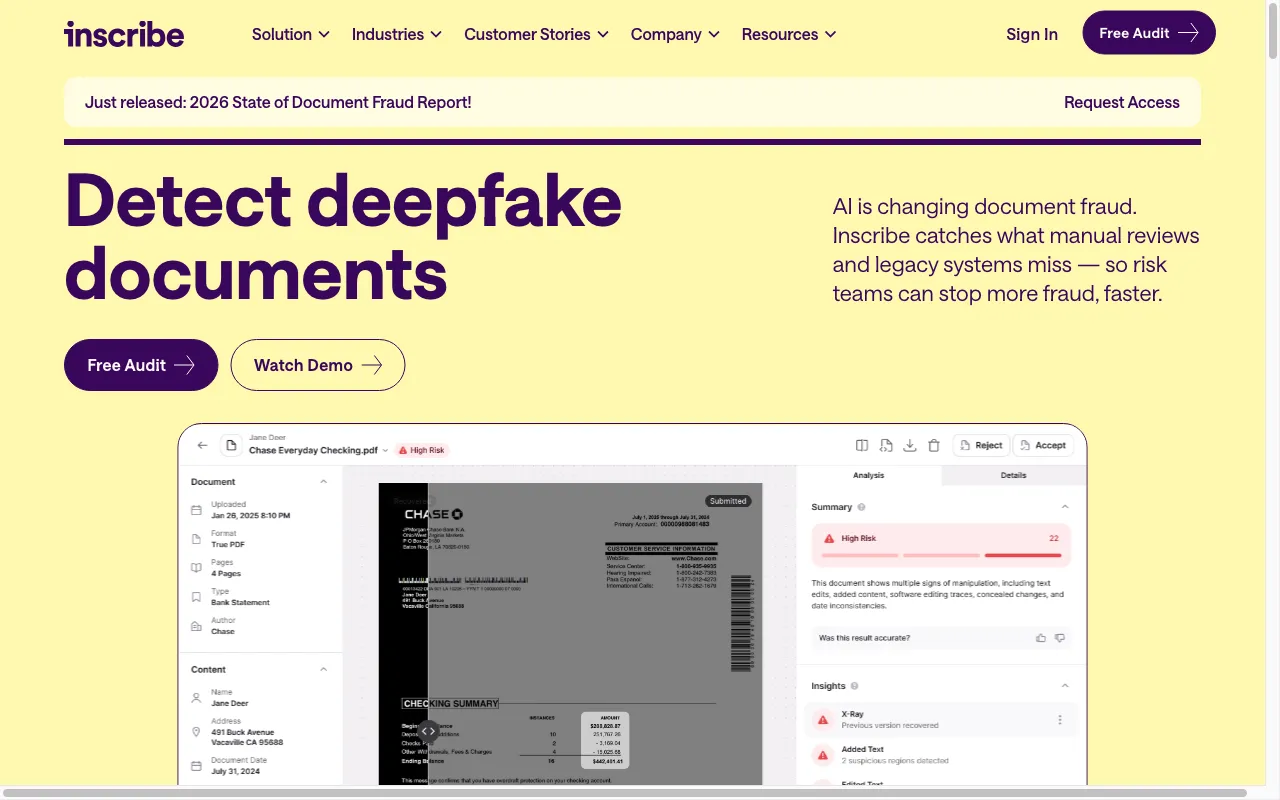Collapse the Summary section chevron
Image resolution: width=1280 pixels, height=800 pixels.
[x=1065, y=507]
